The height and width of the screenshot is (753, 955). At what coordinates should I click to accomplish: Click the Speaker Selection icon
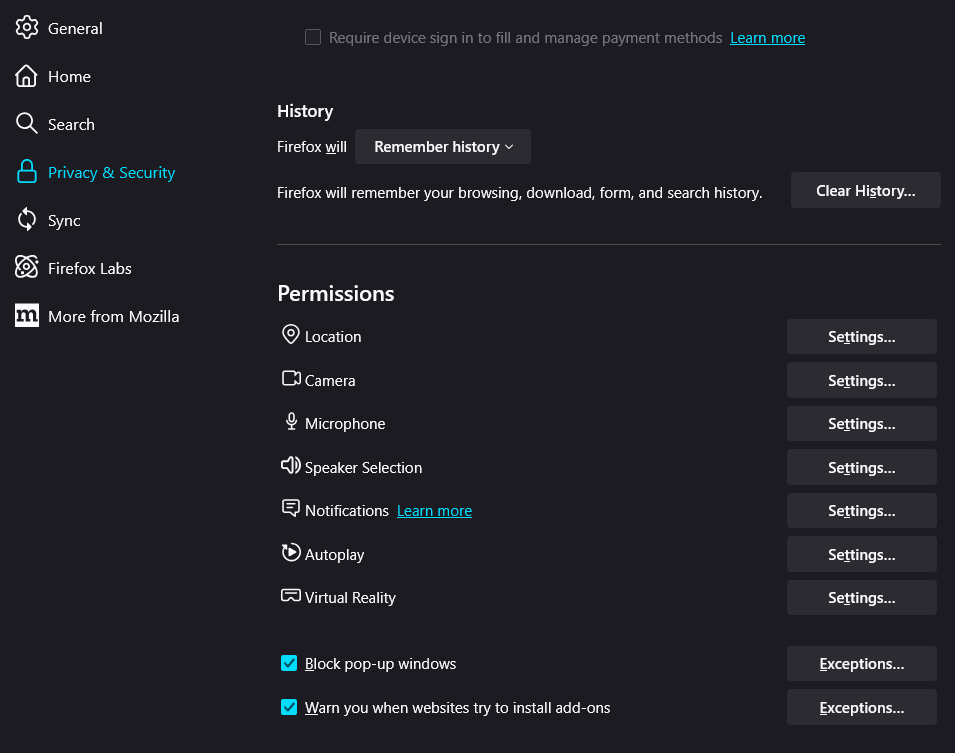291,466
